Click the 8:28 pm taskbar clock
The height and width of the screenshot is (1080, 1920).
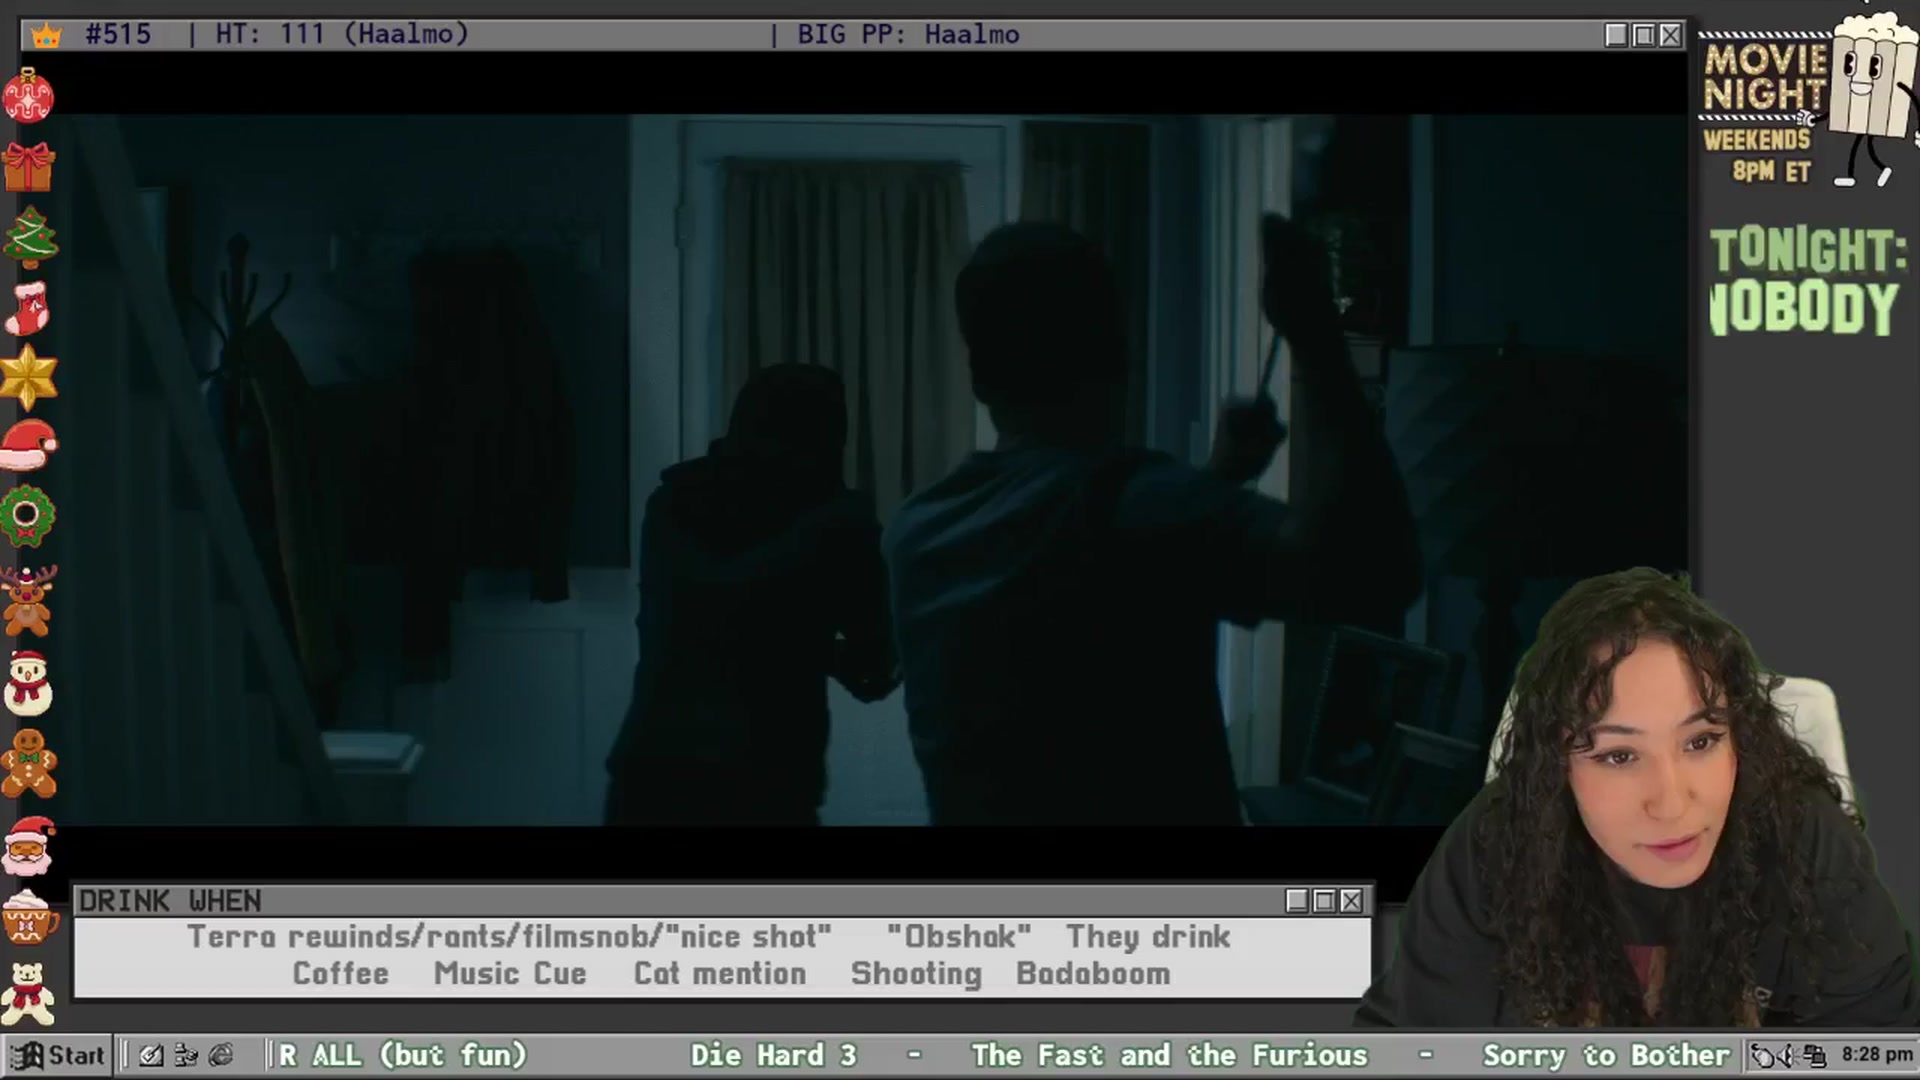pos(1877,1055)
